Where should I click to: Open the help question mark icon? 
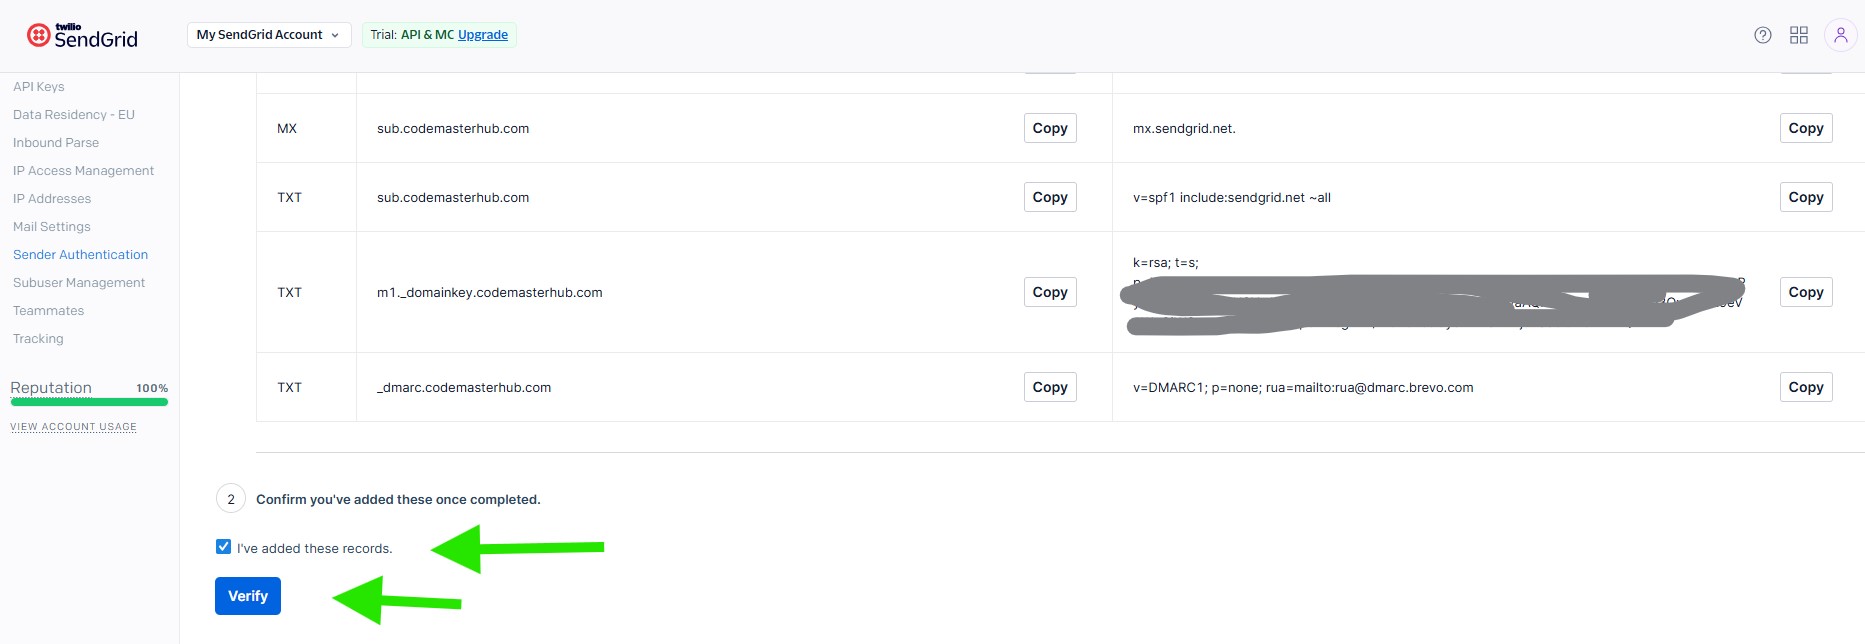pos(1763,35)
